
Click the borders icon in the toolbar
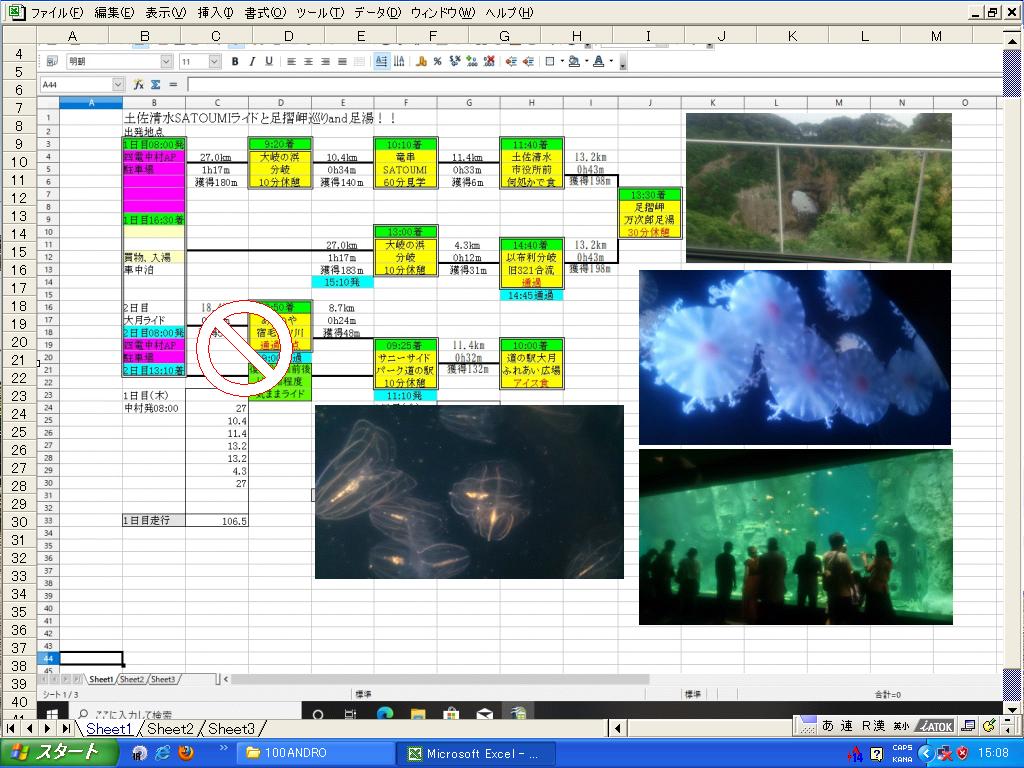point(549,62)
